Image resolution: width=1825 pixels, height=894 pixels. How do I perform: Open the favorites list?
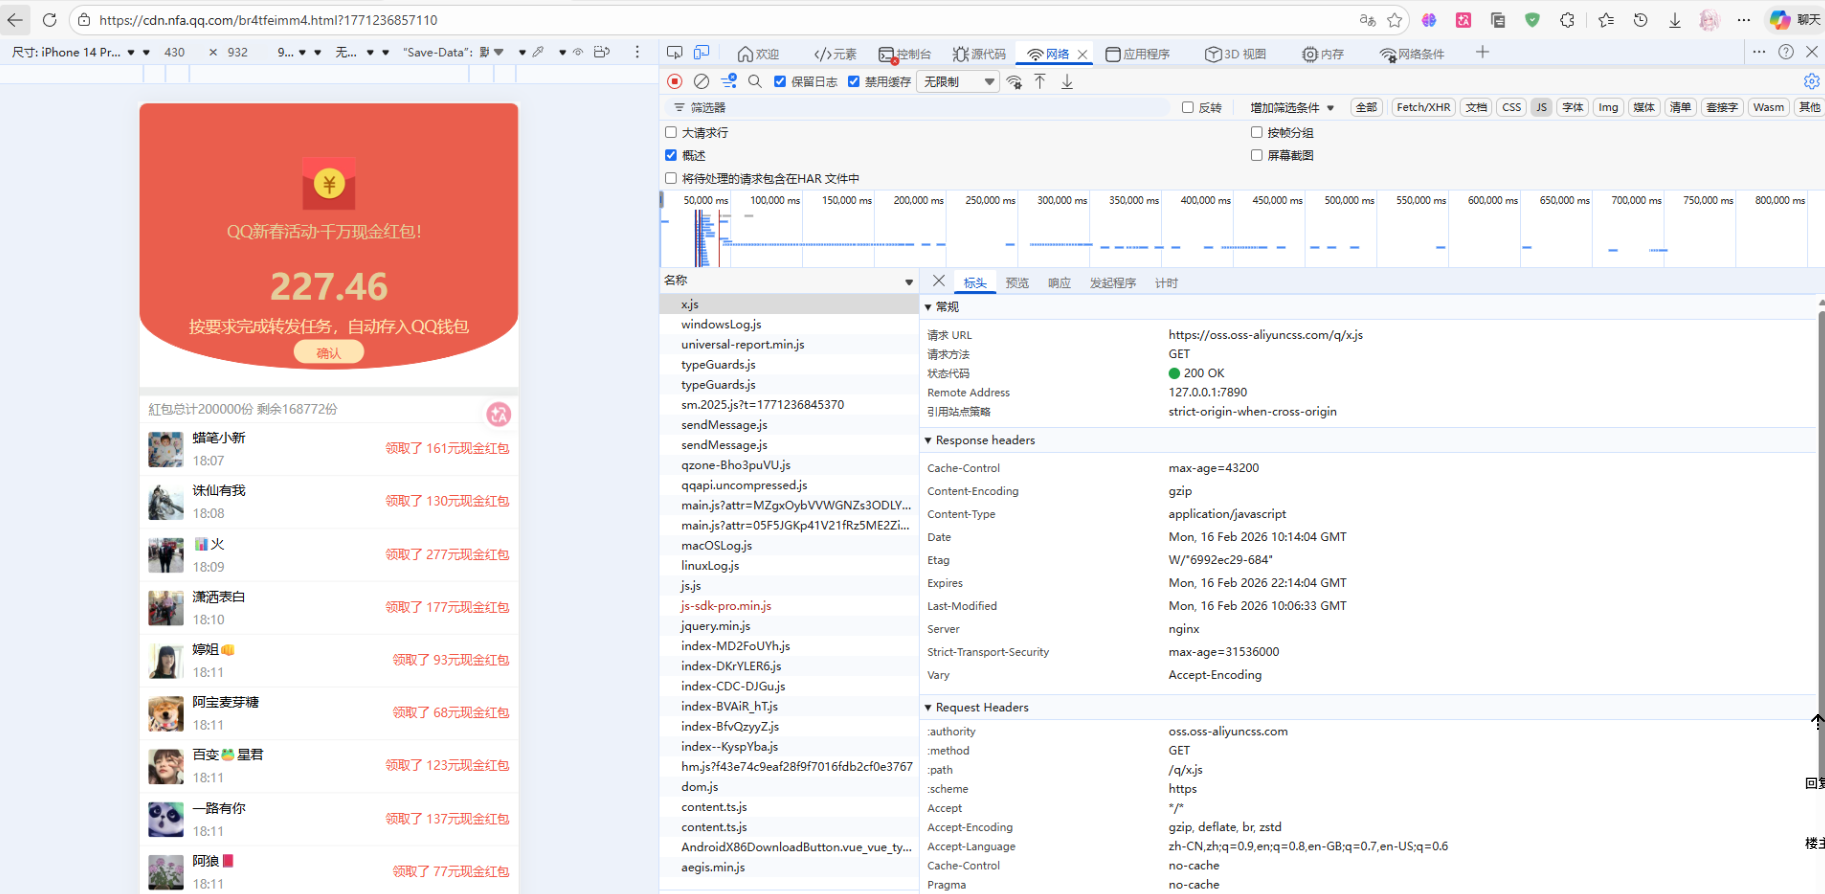(1606, 20)
